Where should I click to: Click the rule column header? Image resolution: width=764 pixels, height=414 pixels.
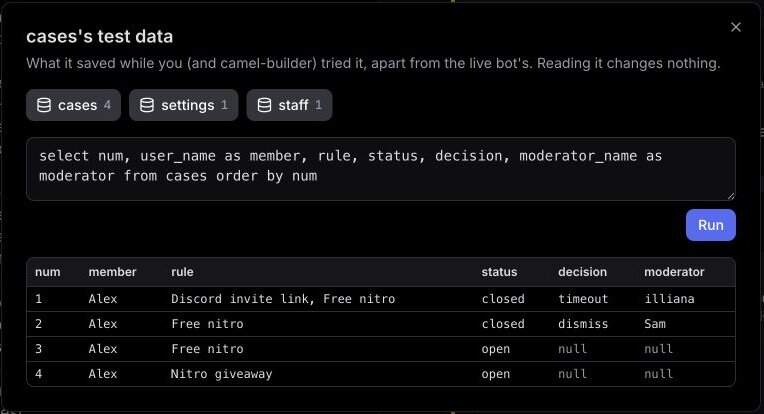182,272
